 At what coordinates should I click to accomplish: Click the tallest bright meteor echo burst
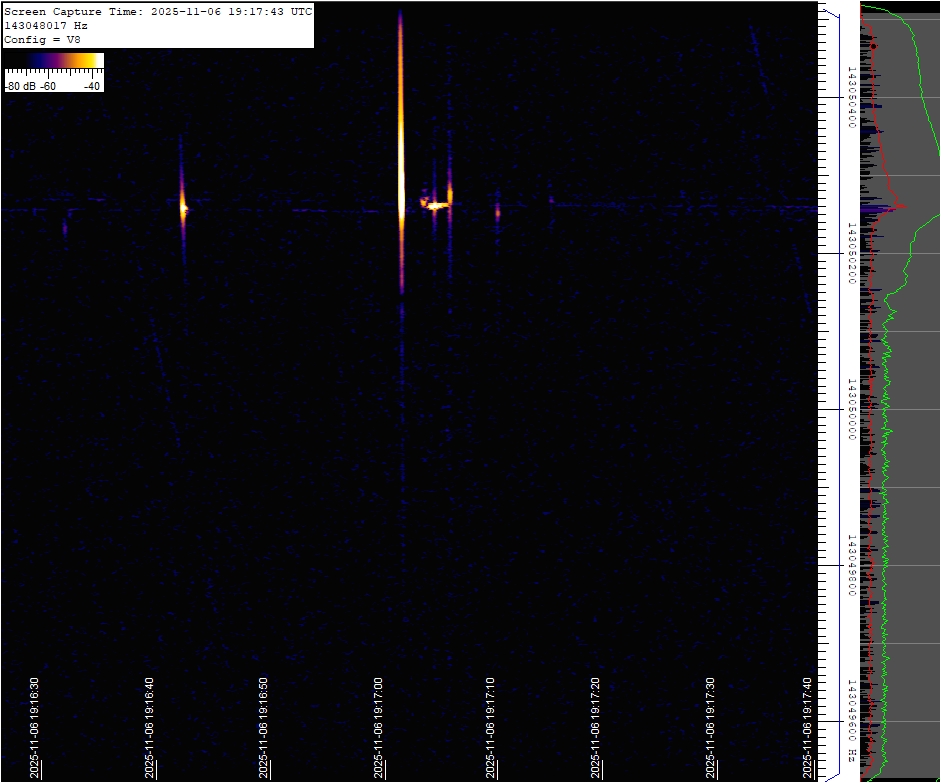400,150
